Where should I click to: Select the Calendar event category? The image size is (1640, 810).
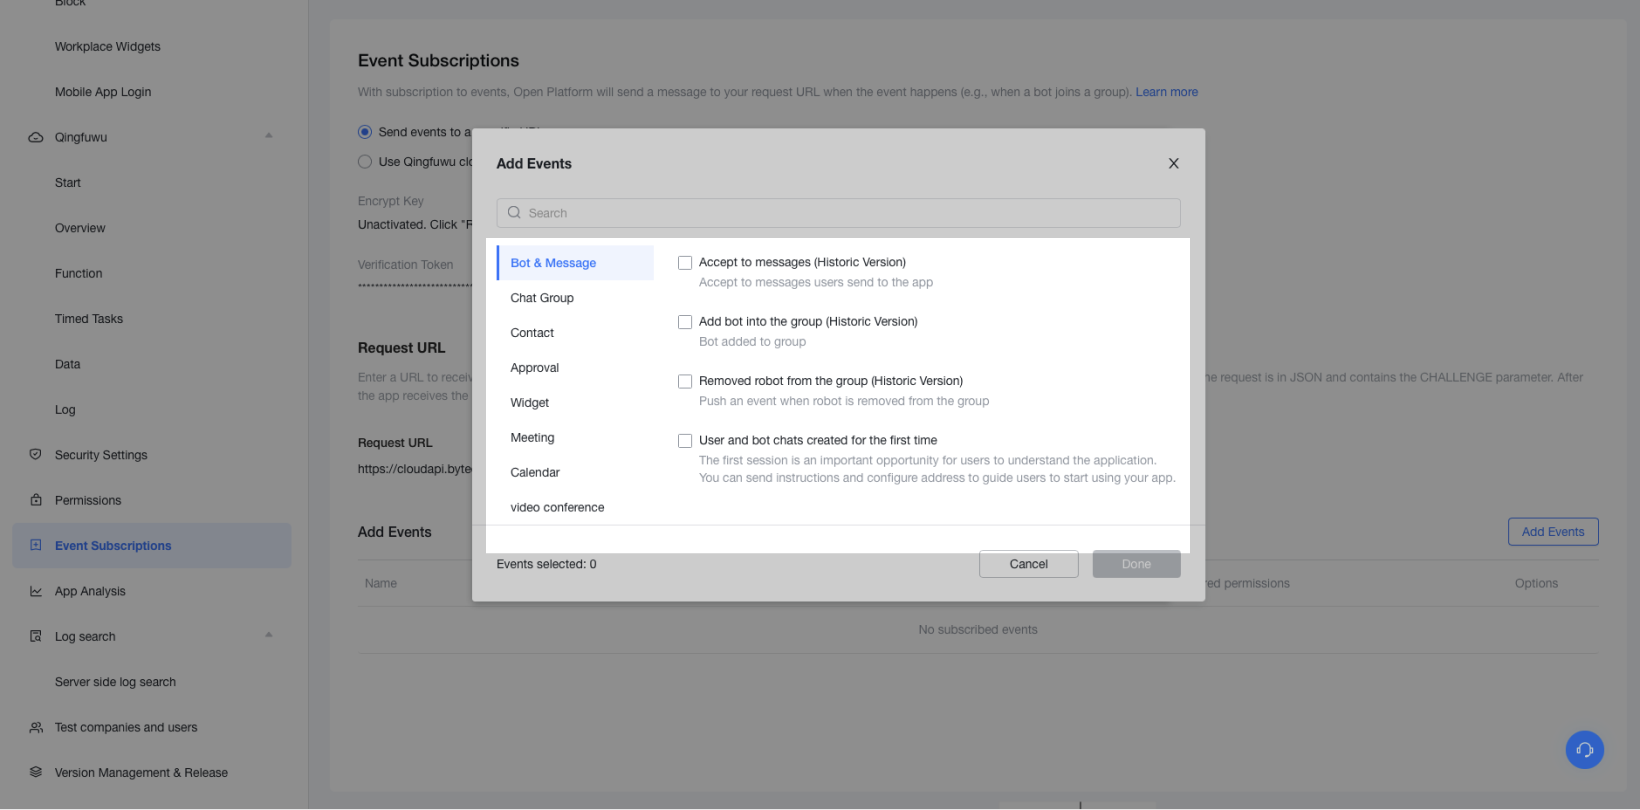pyautogui.click(x=535, y=473)
